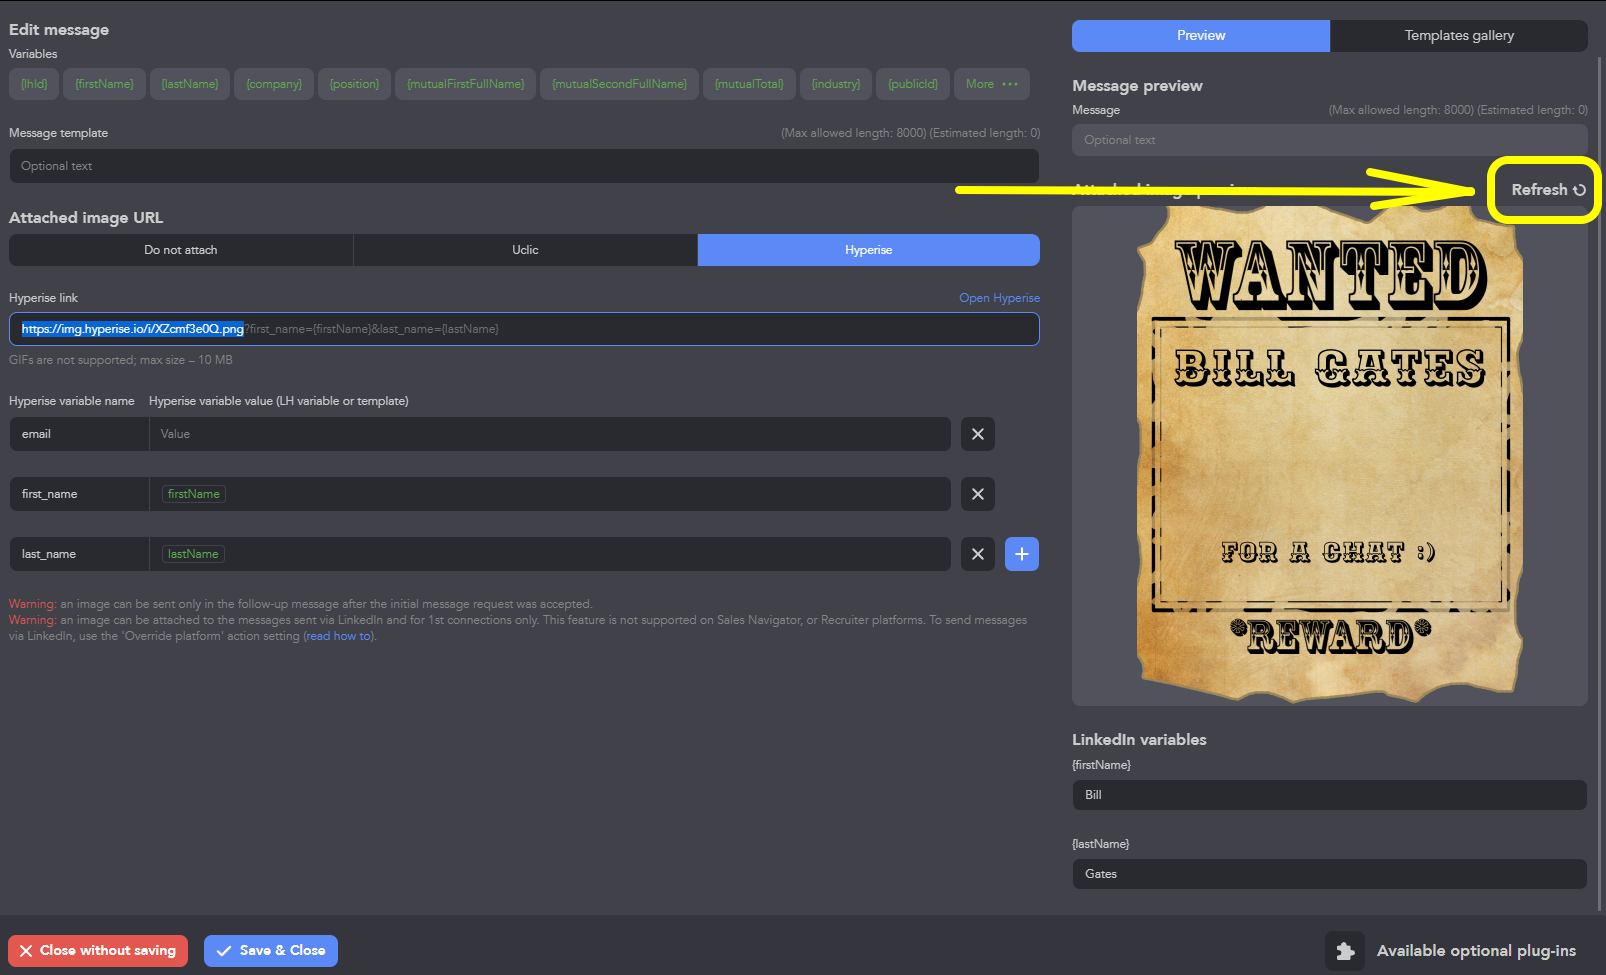
Task: Click Save & Close button
Action: coord(271,951)
